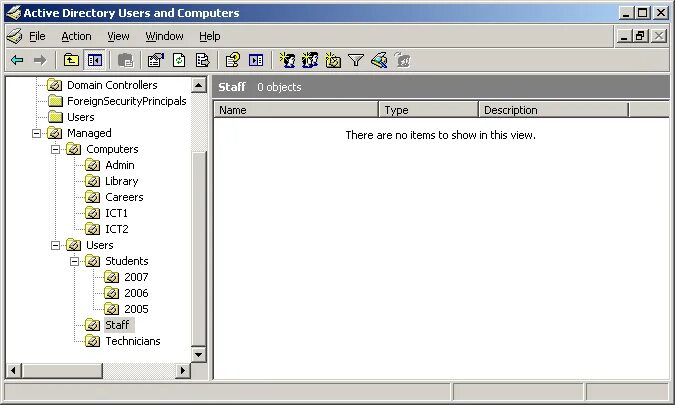Click the tree horizontal scrollbar thumb

tap(62, 370)
